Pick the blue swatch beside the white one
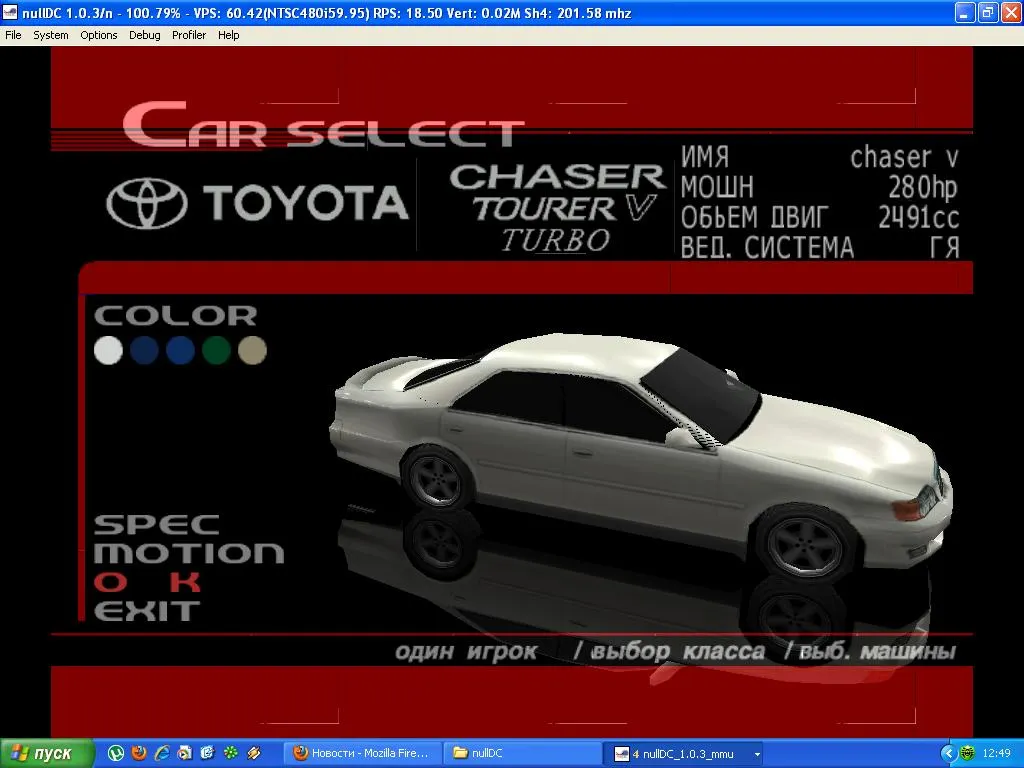Image resolution: width=1024 pixels, height=768 pixels. tap(144, 350)
